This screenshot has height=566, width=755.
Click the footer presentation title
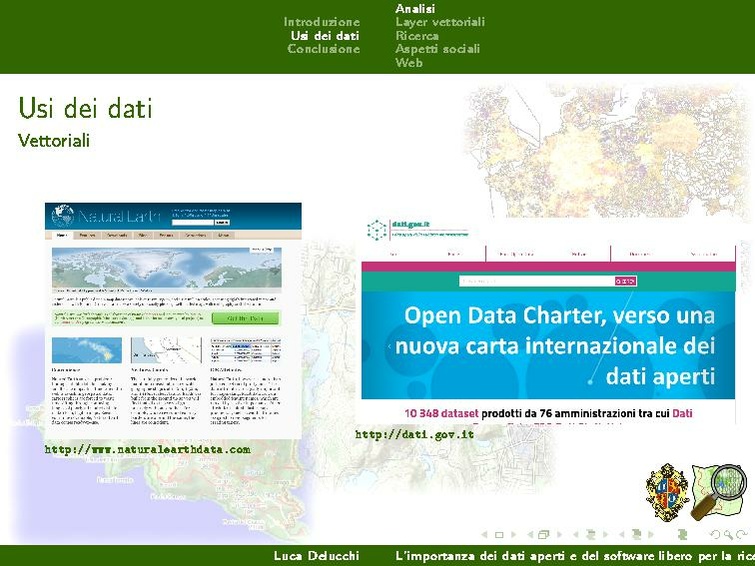pyautogui.click(x=575, y=556)
